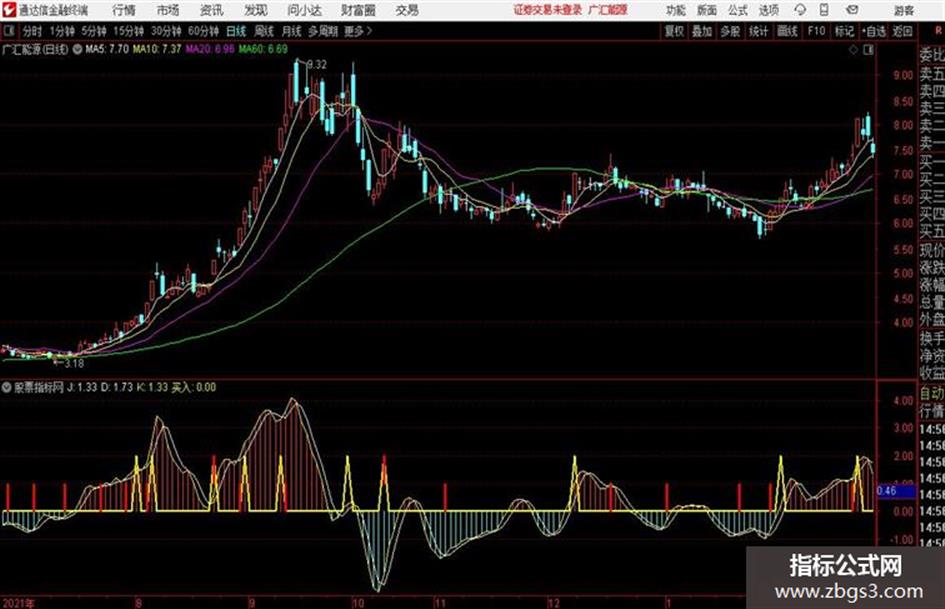945x609 pixels.
Task: Click the 统计 statistics button
Action: tap(759, 31)
